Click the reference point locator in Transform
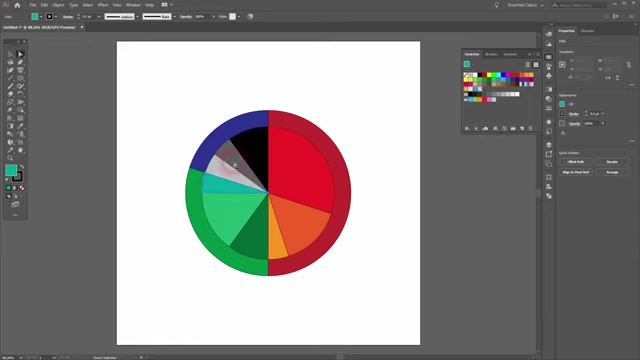640x360 pixels. click(x=562, y=64)
